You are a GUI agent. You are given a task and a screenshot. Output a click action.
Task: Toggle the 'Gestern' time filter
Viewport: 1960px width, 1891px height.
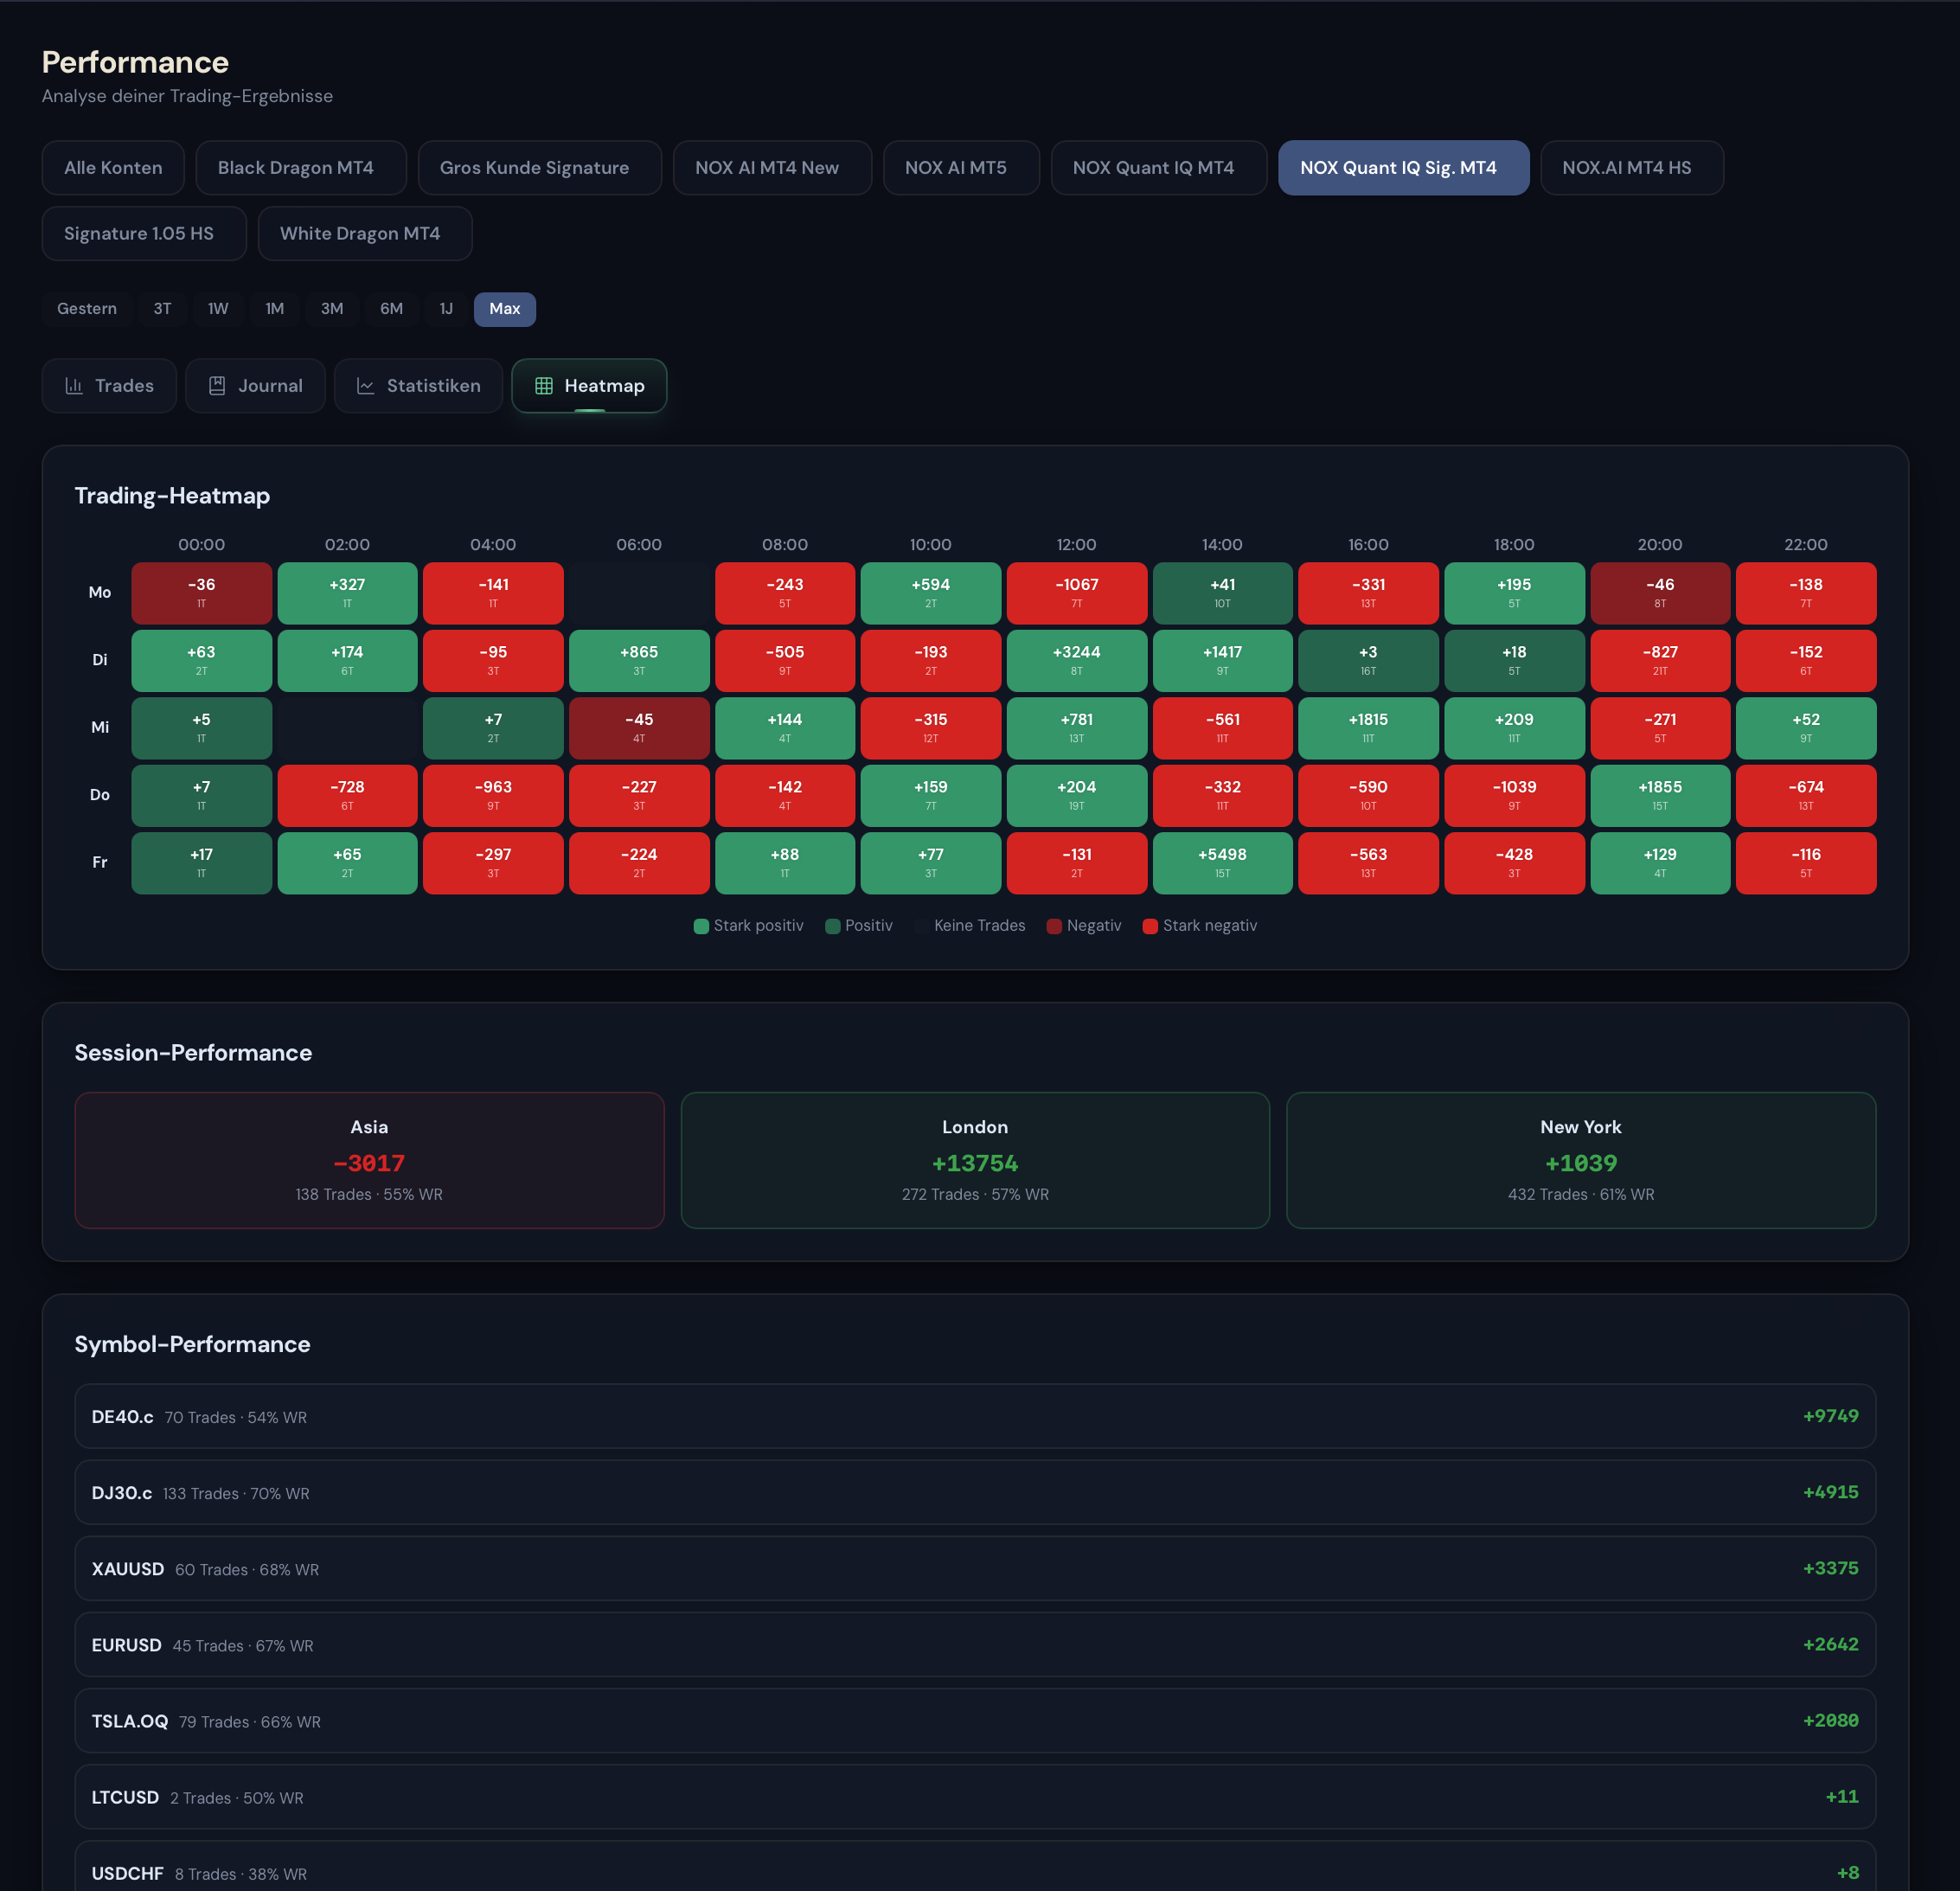pyautogui.click(x=87, y=309)
